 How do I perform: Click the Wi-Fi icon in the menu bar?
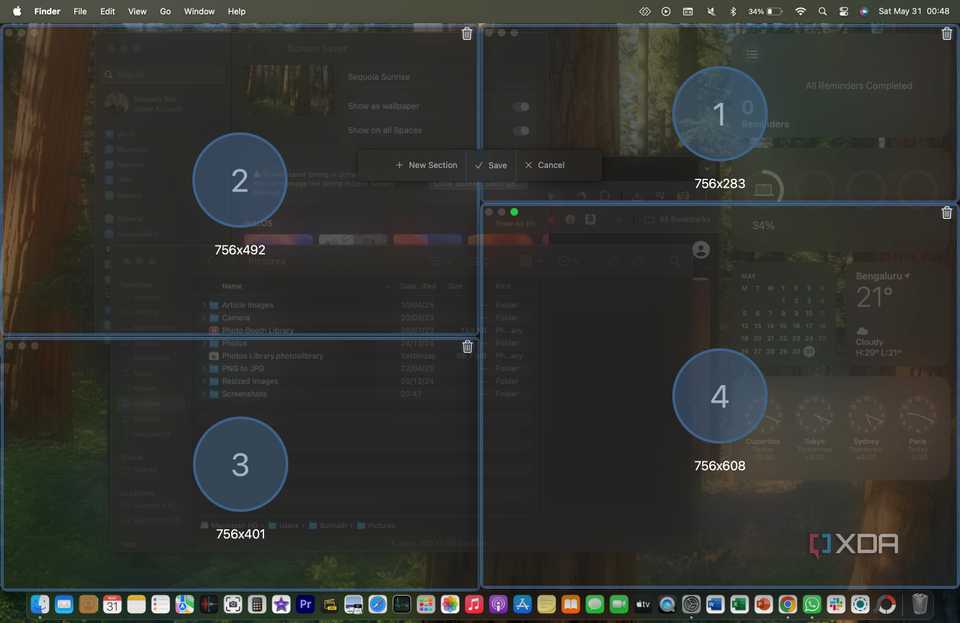(x=800, y=11)
